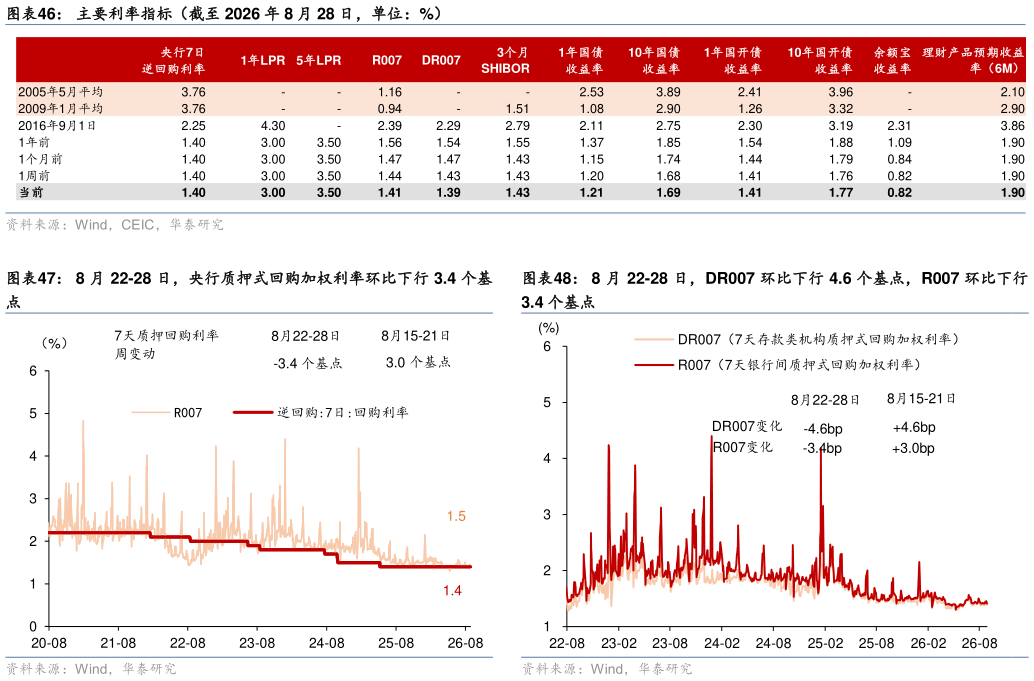Click the 3.89 value in 2005年5月平均 row

pyautogui.click(x=668, y=92)
